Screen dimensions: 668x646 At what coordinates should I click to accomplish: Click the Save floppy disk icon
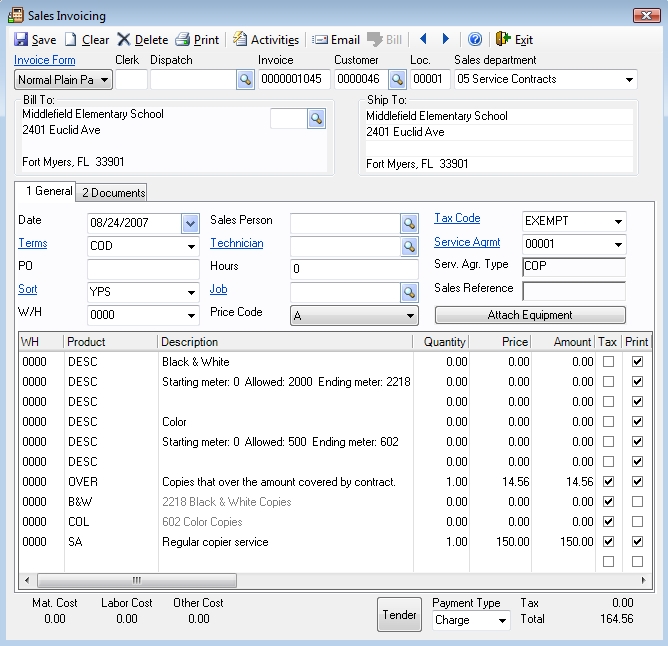click(20, 40)
